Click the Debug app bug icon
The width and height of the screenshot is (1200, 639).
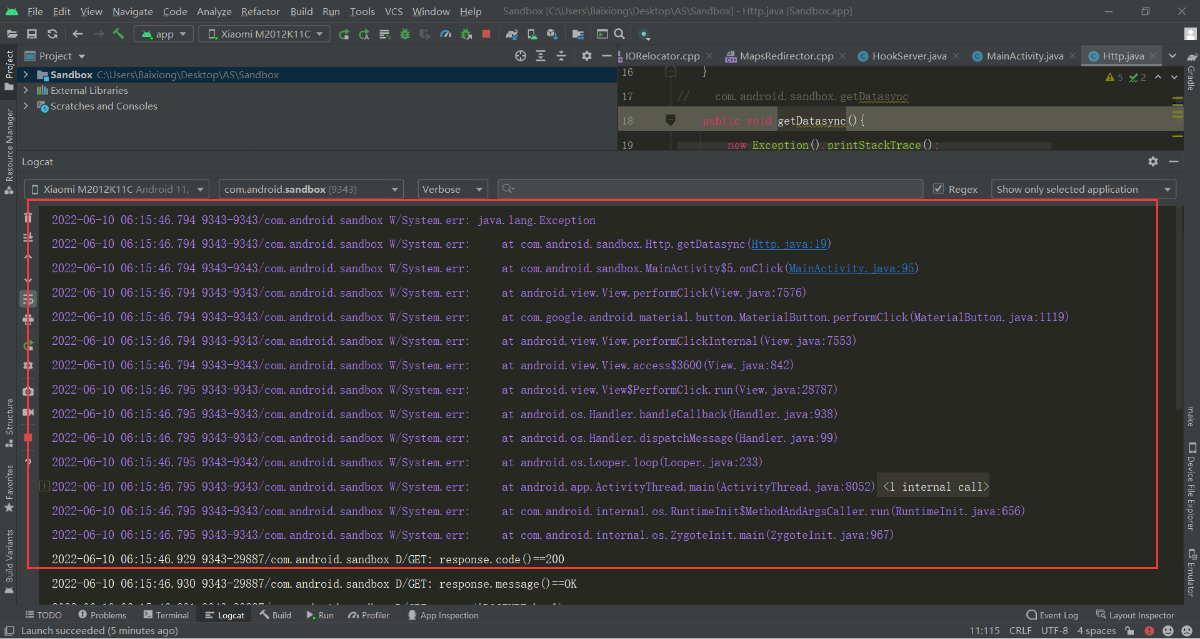[405, 34]
